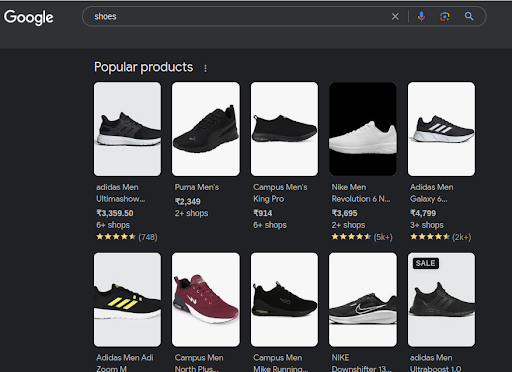The width and height of the screenshot is (512, 372).
Task: Click 'Nike Men Revolution 6 N...' title
Action: [361, 193]
